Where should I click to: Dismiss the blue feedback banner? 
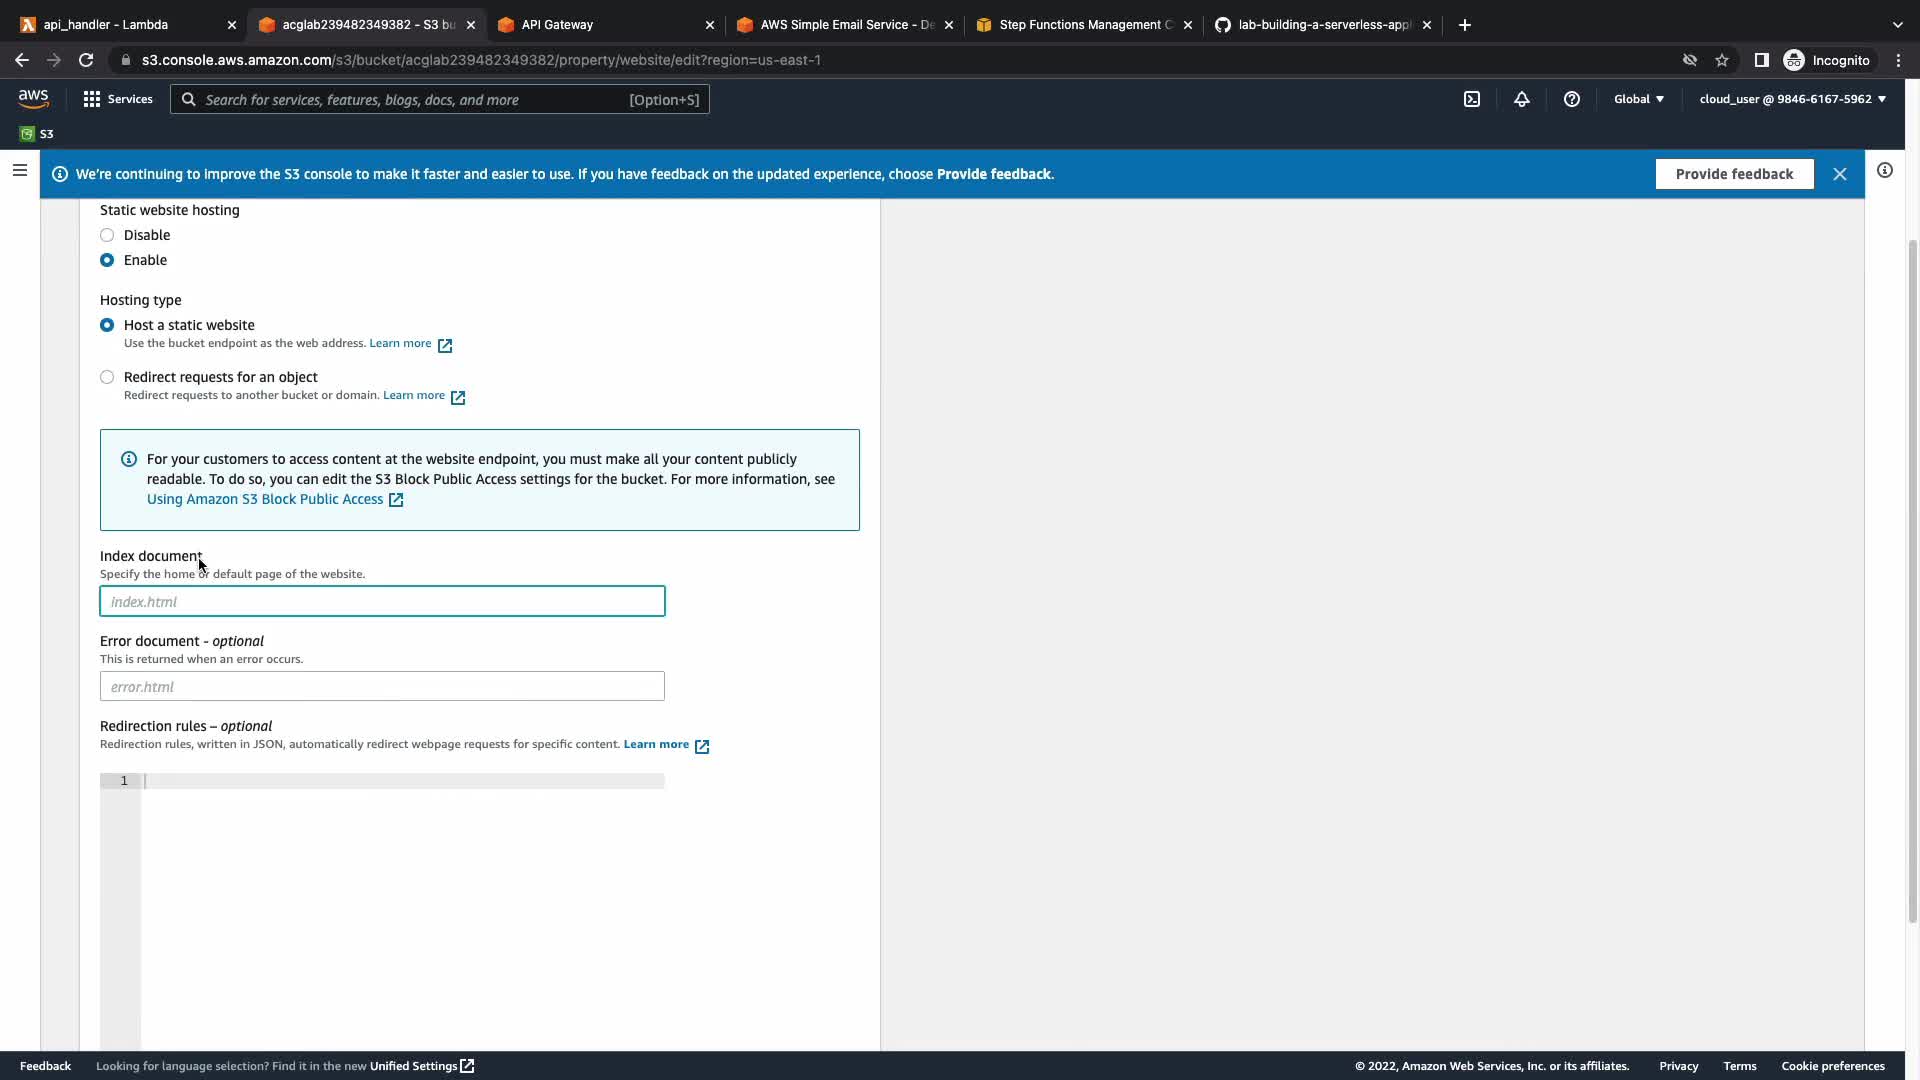click(x=1839, y=174)
